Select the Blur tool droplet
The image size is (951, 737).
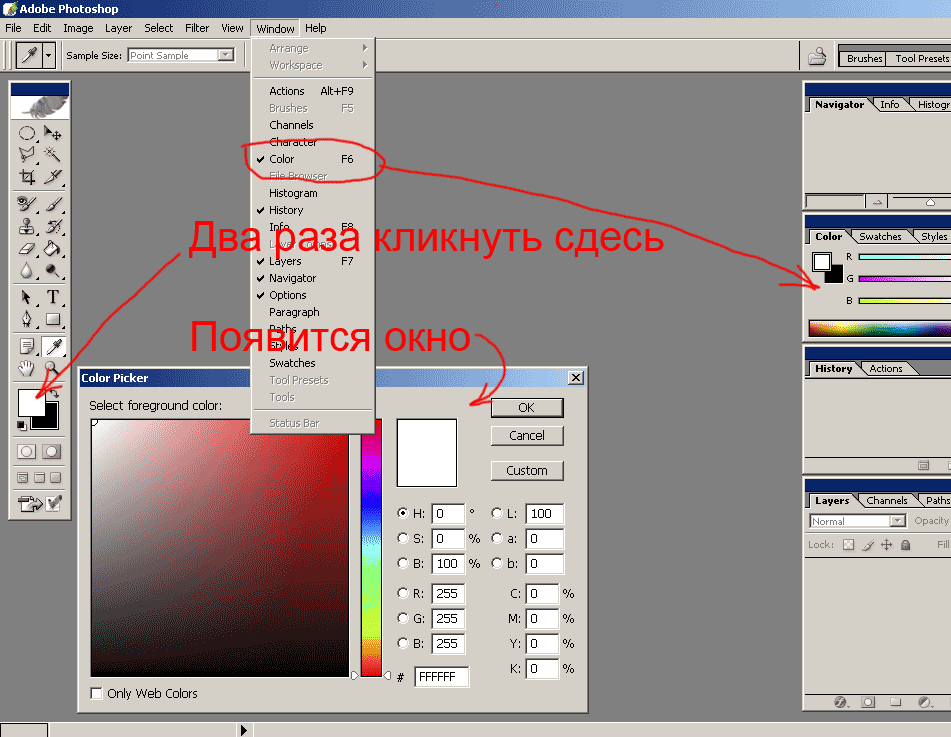(x=27, y=271)
